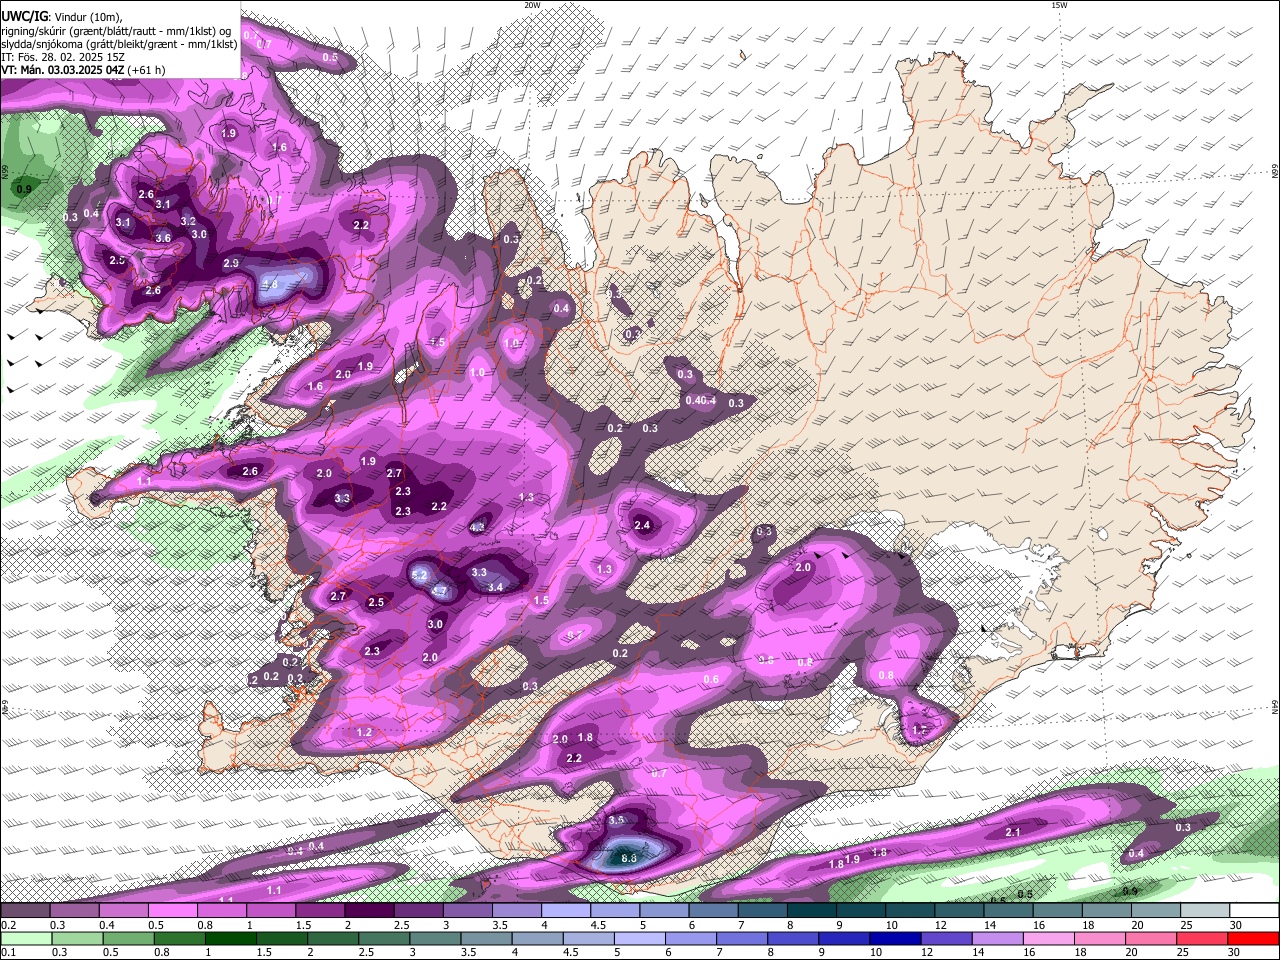Click the 6.8 precipitation maximum on south coast

(629, 857)
